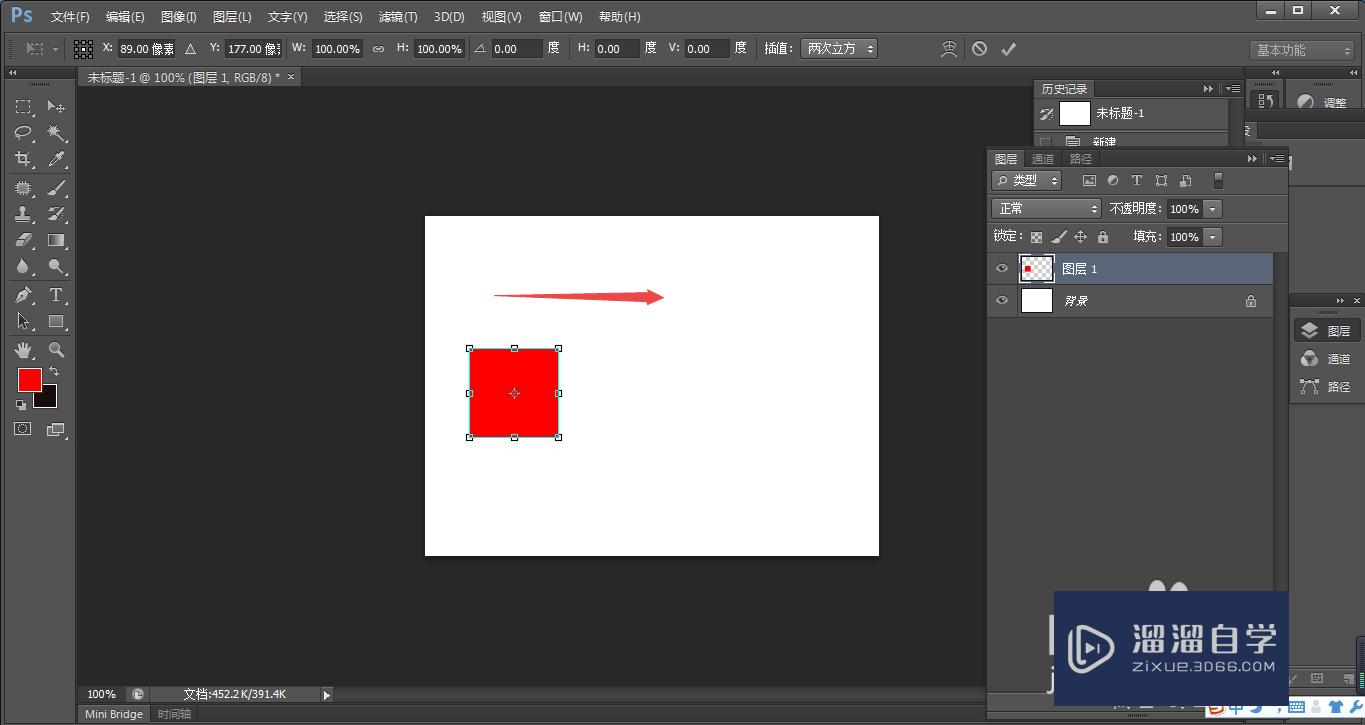The height and width of the screenshot is (725, 1365).
Task: Select the Path Selection tool
Action: click(x=23, y=321)
